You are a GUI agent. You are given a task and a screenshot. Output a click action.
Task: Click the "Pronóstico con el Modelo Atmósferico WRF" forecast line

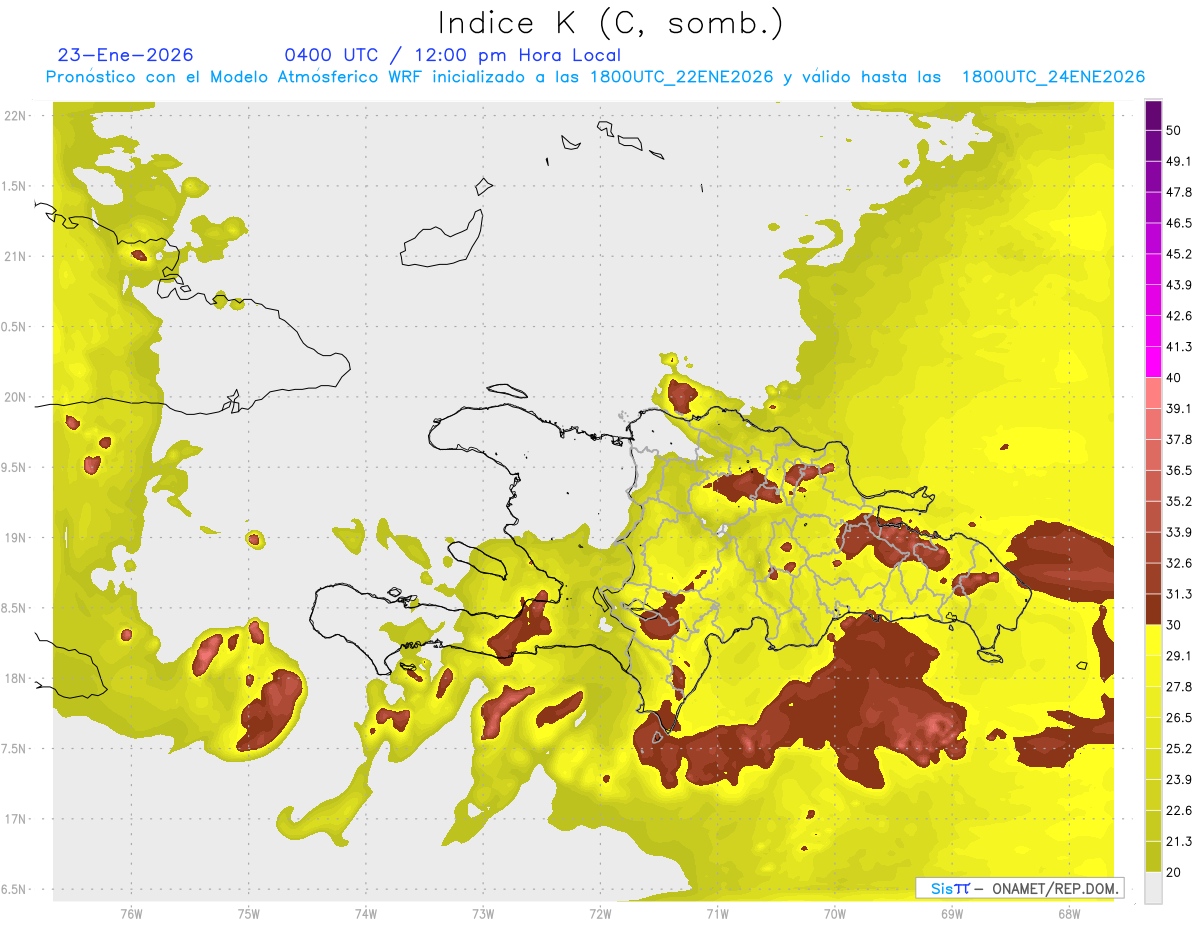point(594,77)
